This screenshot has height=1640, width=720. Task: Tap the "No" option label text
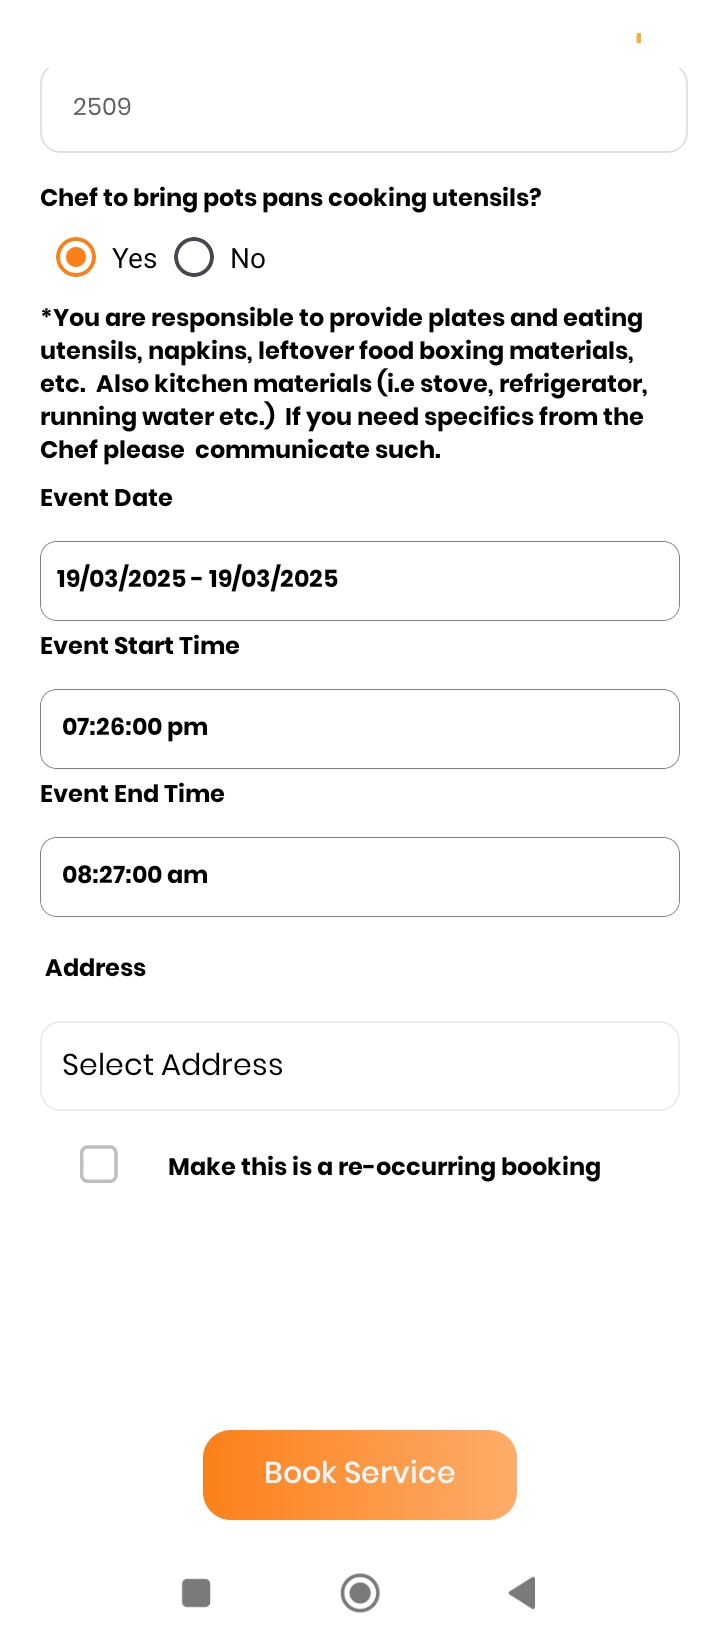248,259
